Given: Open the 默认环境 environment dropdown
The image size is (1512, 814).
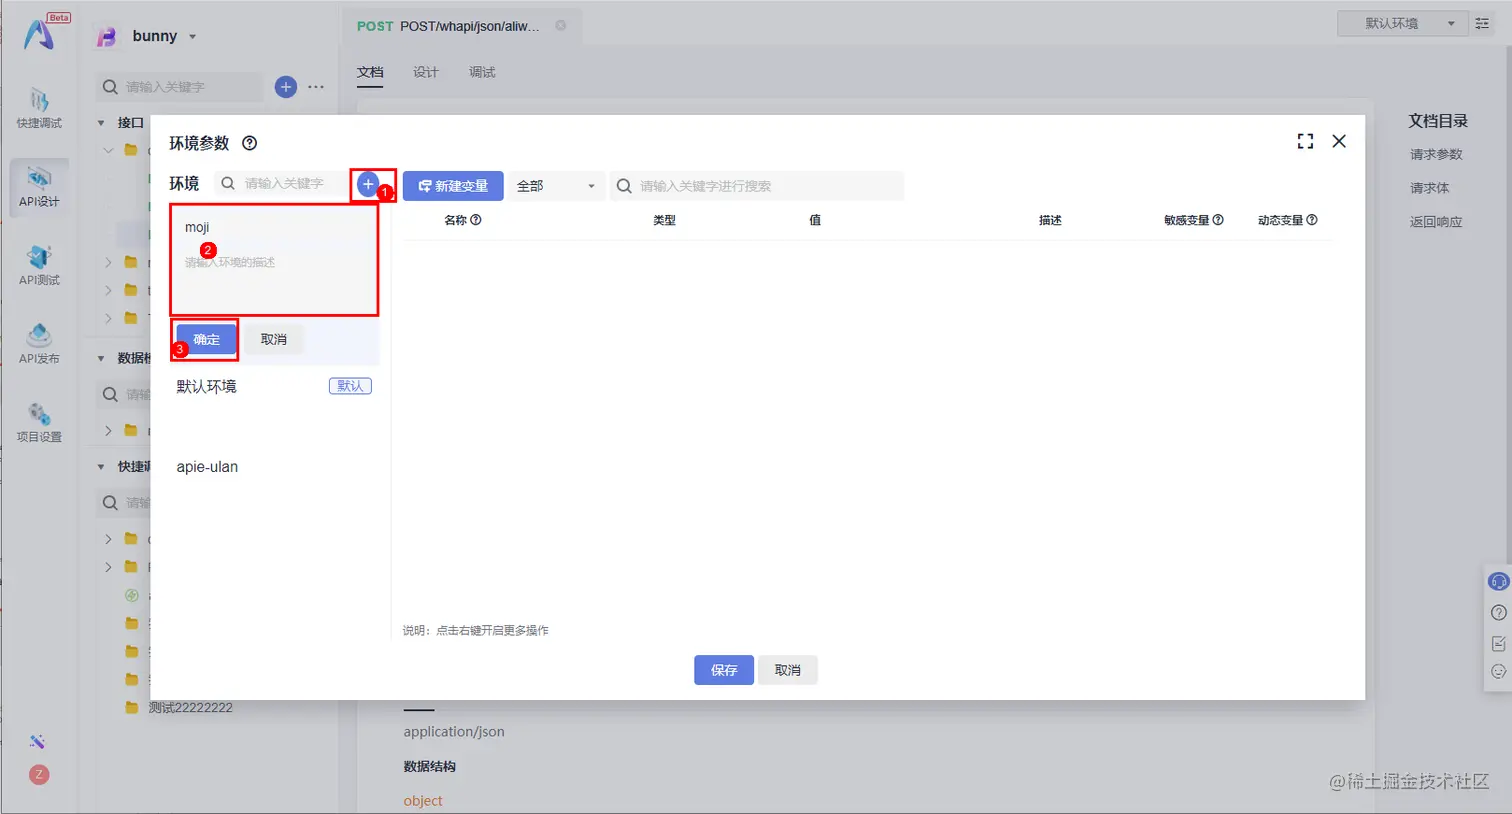Looking at the screenshot, I should click(x=1402, y=23).
